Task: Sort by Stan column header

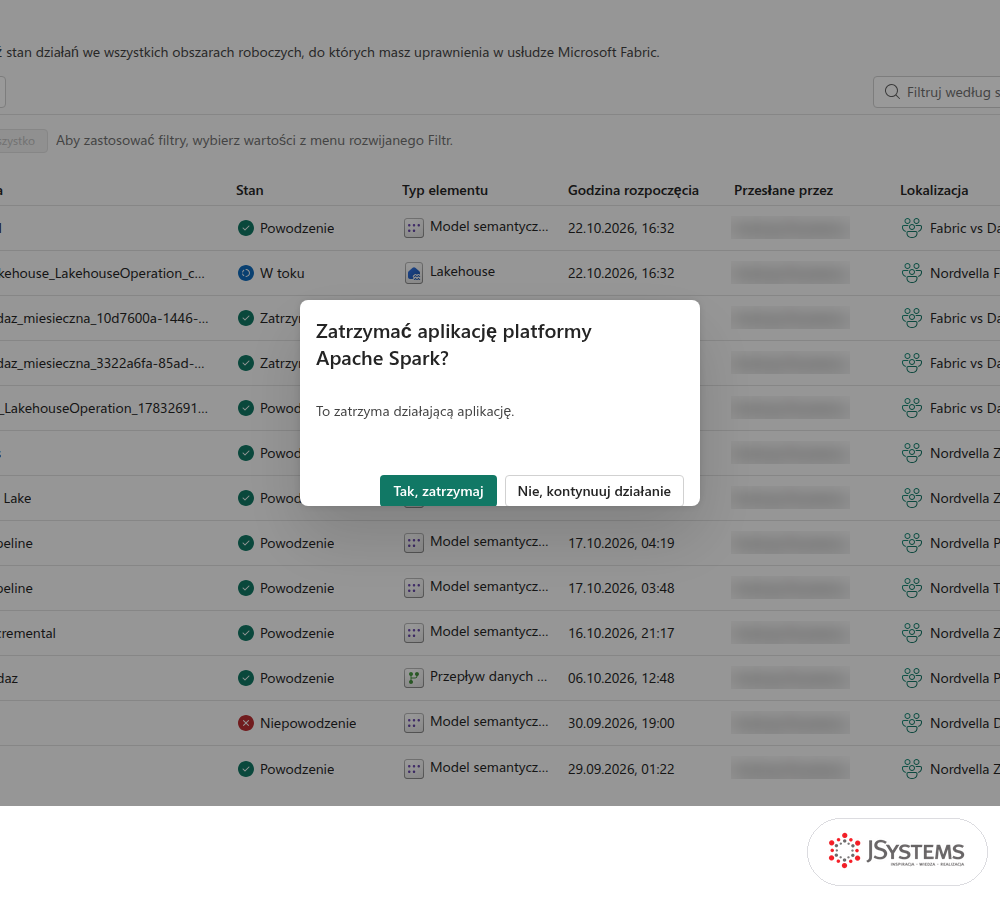Action: click(249, 190)
